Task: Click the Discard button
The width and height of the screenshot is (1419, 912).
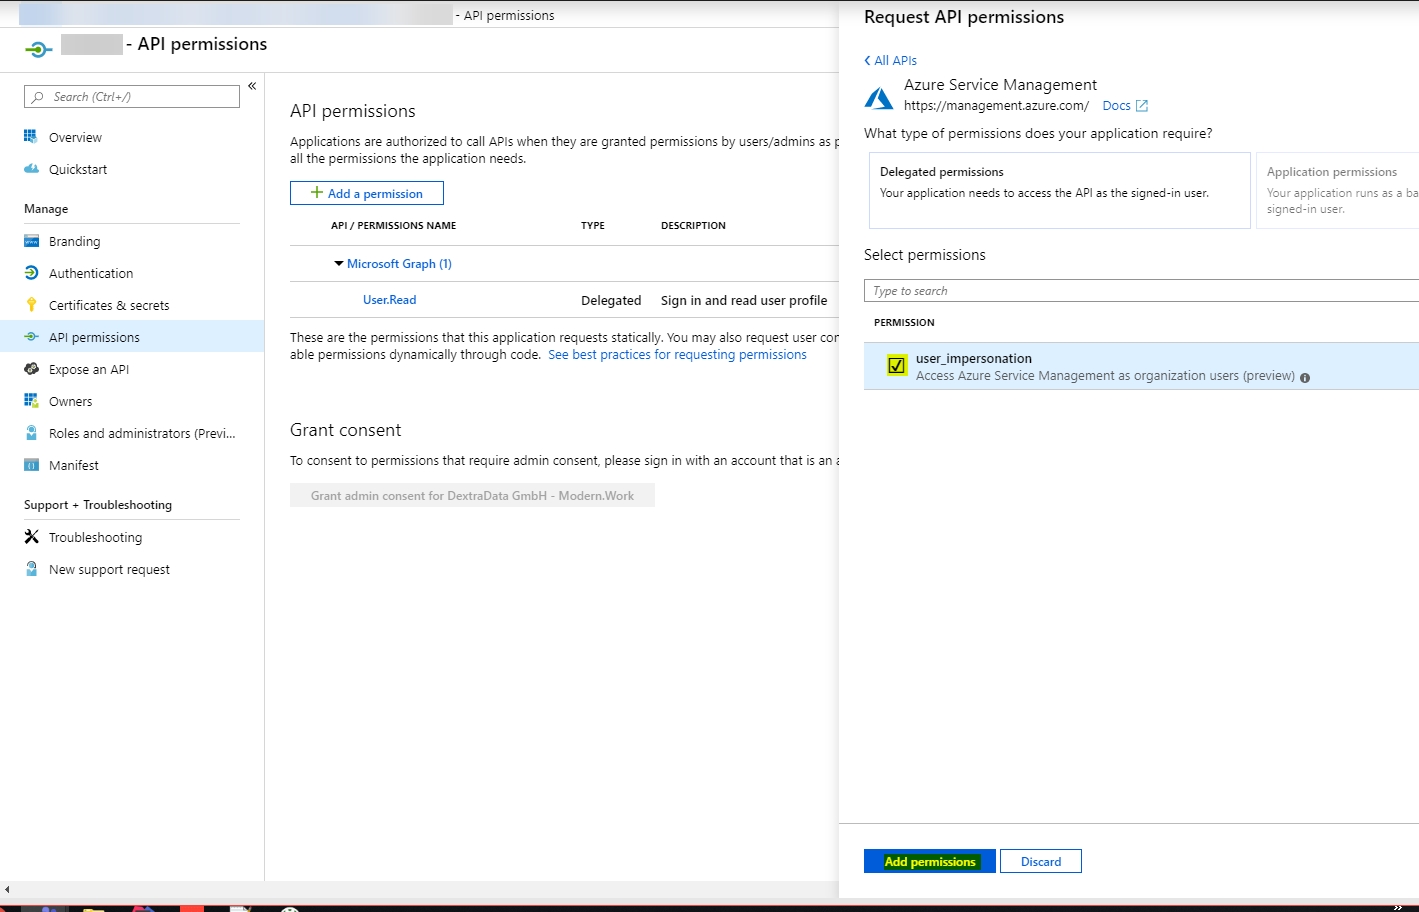Action: click(x=1041, y=861)
